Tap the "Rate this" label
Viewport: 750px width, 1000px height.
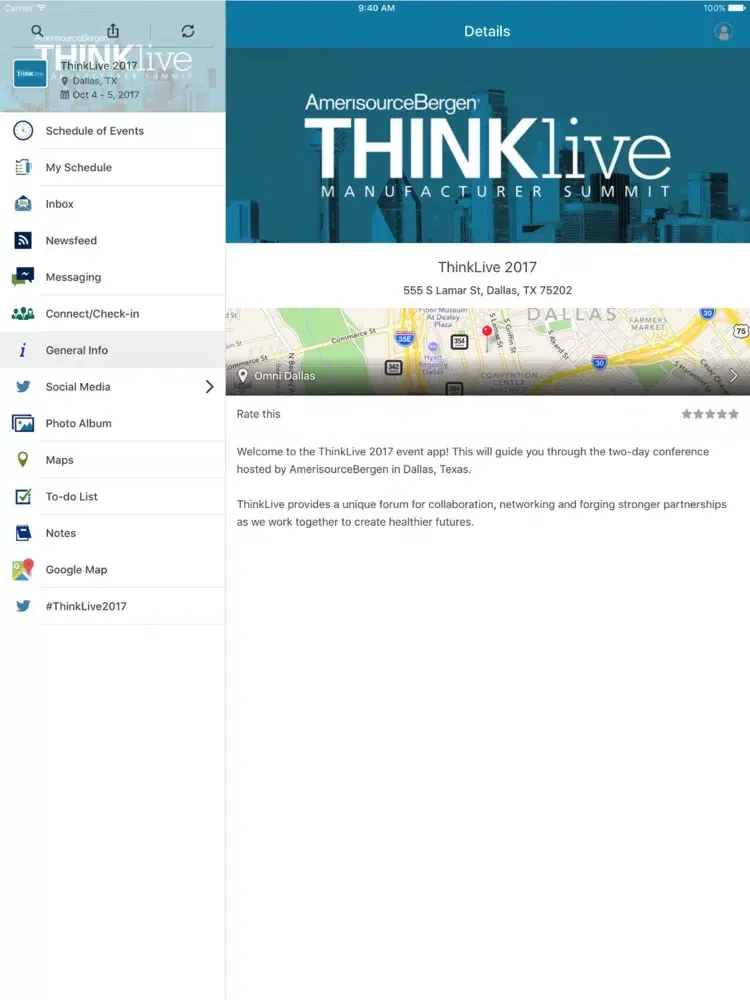(x=258, y=414)
